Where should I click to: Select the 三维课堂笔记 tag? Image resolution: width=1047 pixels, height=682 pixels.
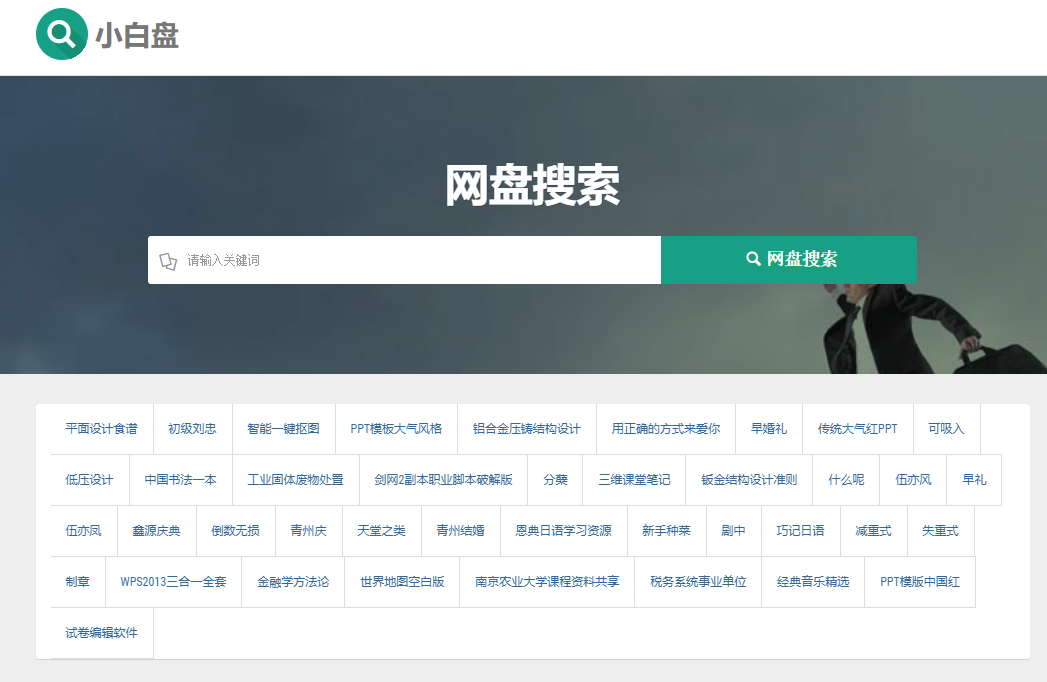point(634,480)
